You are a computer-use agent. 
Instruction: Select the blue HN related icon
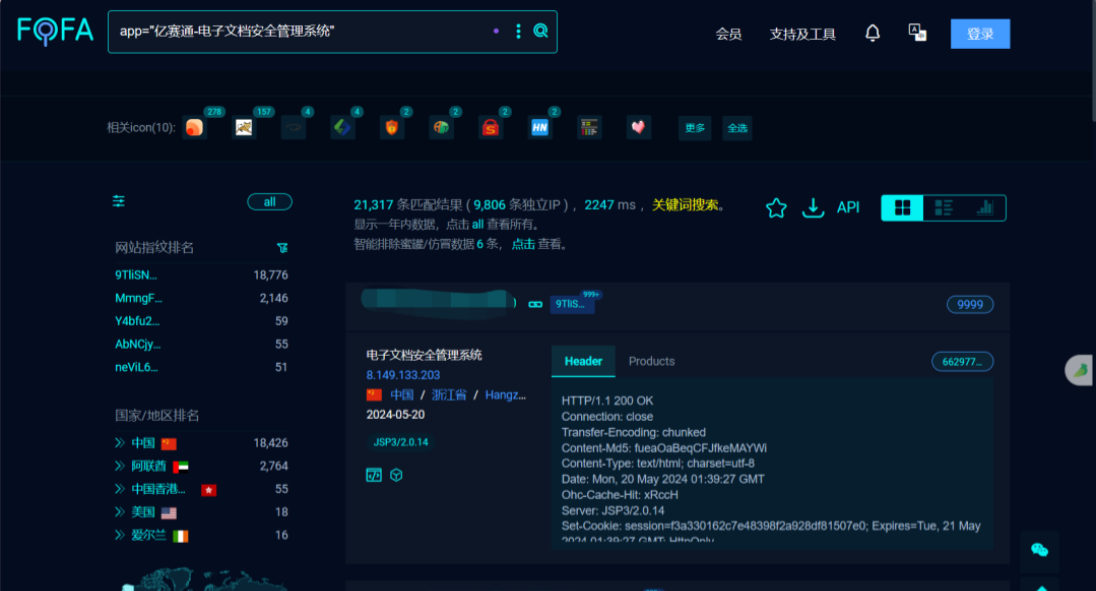(x=540, y=127)
